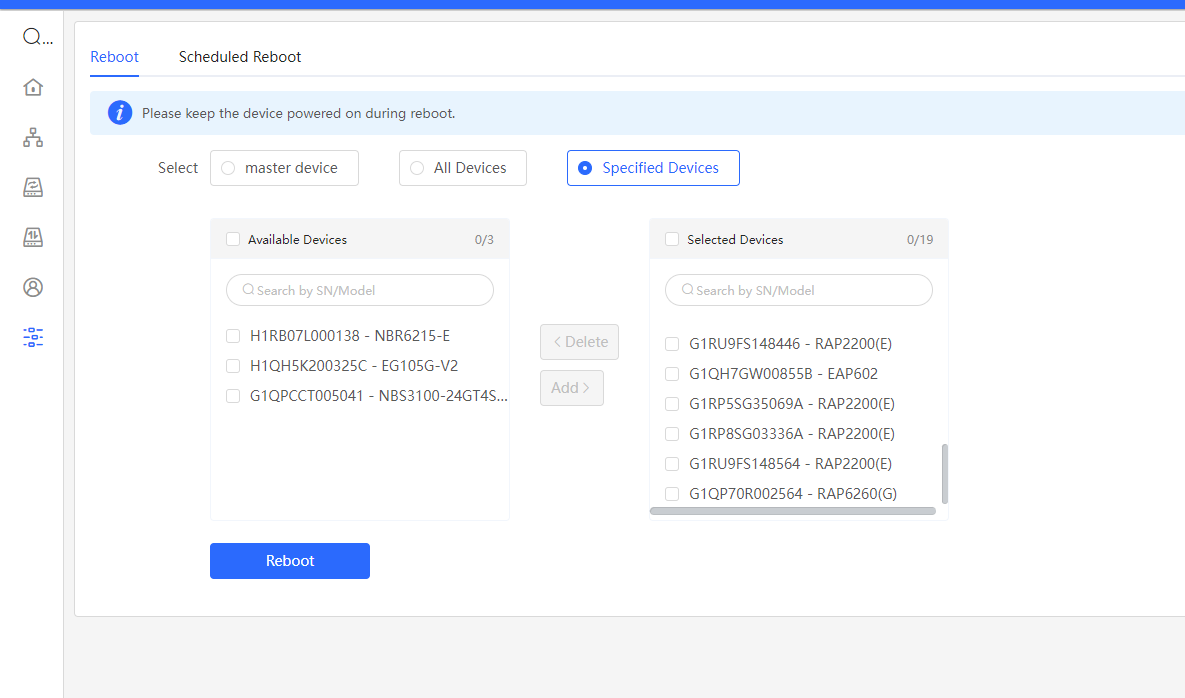Focus the Selected Devices search field
Viewport: 1185px width, 698px height.
799,290
